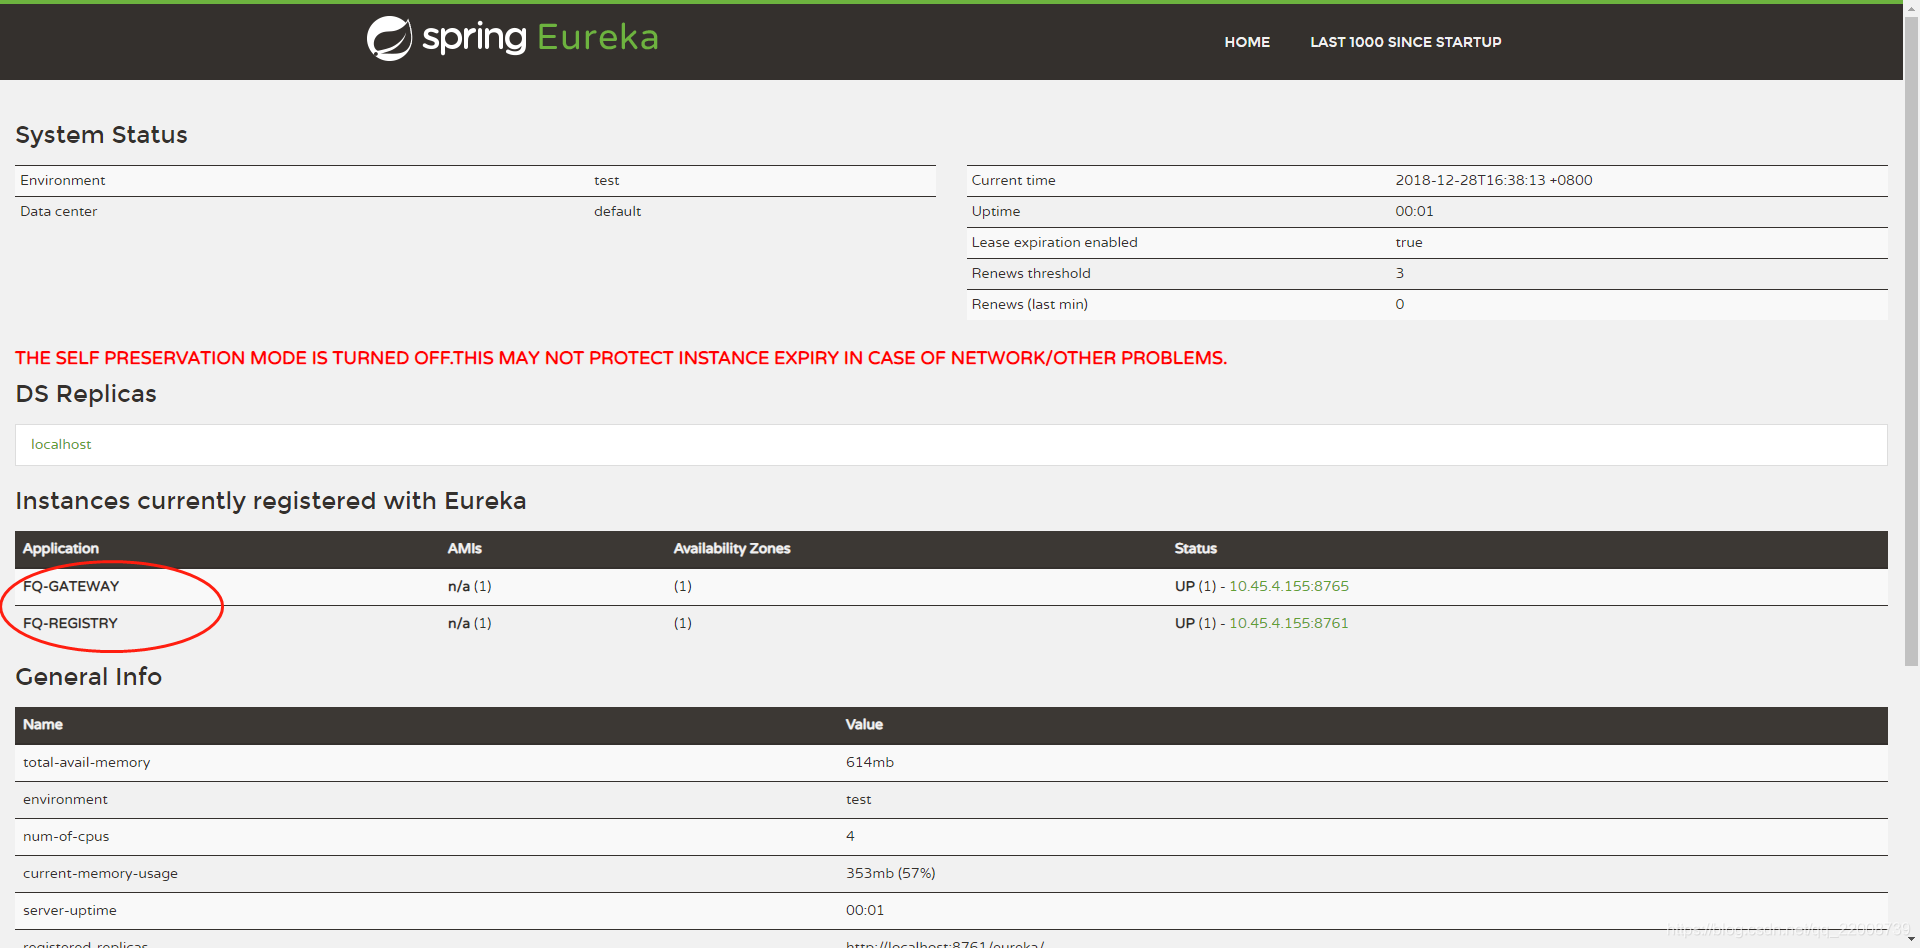The width and height of the screenshot is (1920, 948).
Task: Click the current-memory-usage row name
Action: (x=100, y=873)
